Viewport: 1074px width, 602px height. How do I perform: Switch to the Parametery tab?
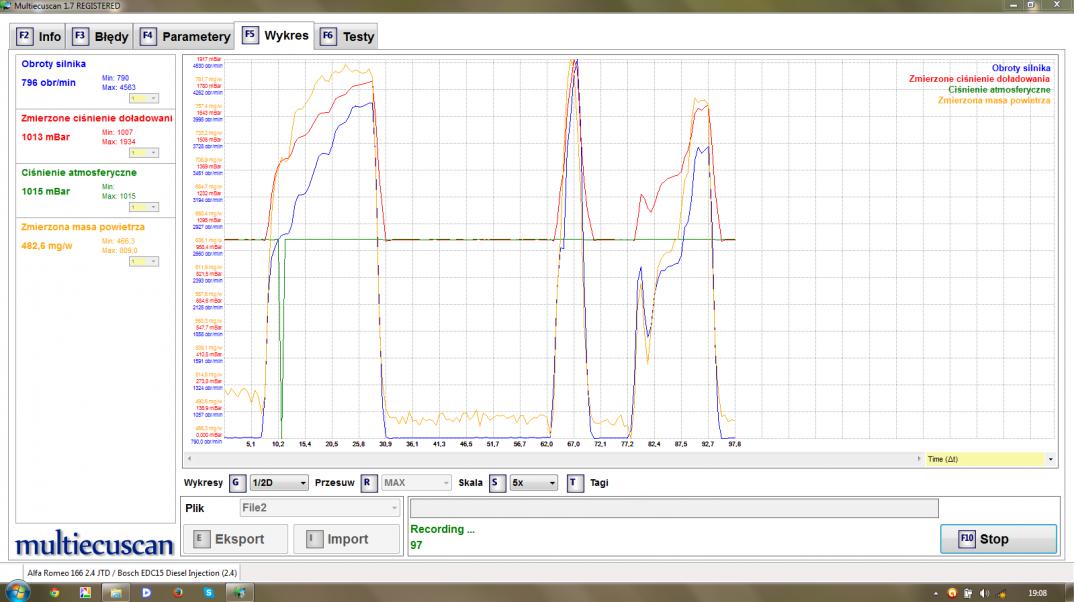tap(186, 37)
